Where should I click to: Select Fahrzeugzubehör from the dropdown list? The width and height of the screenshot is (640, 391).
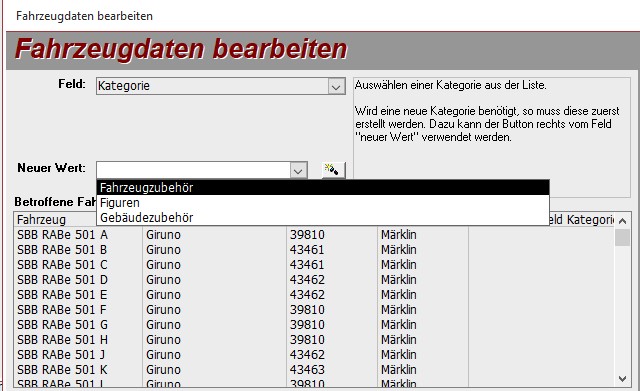pos(323,188)
